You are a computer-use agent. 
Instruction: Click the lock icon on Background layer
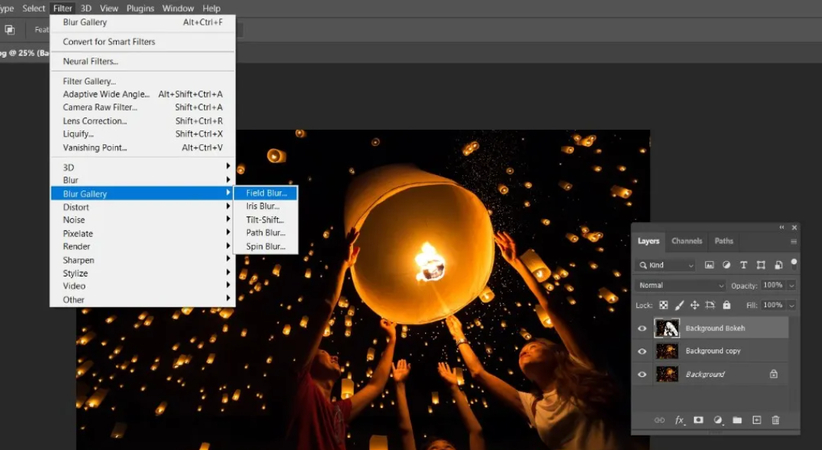click(x=773, y=374)
